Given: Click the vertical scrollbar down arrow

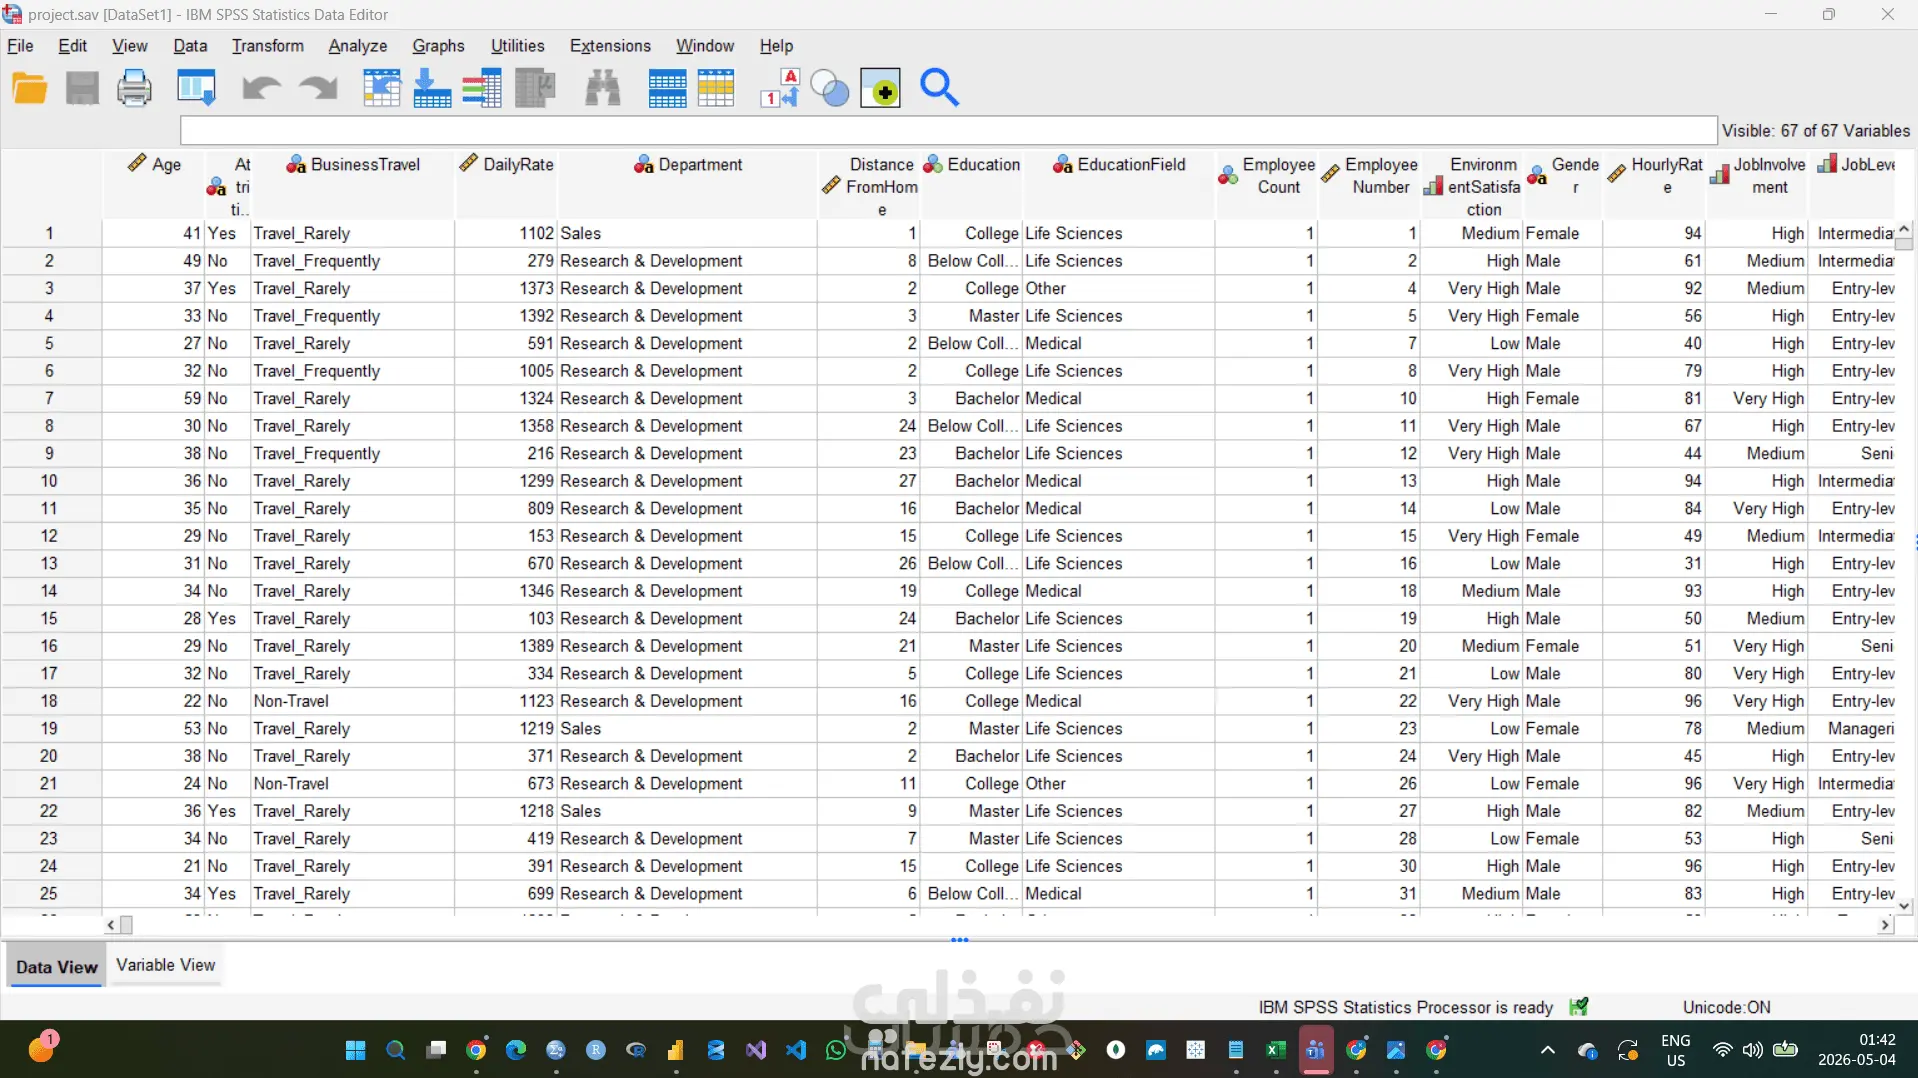Looking at the screenshot, I should pyautogui.click(x=1904, y=907).
